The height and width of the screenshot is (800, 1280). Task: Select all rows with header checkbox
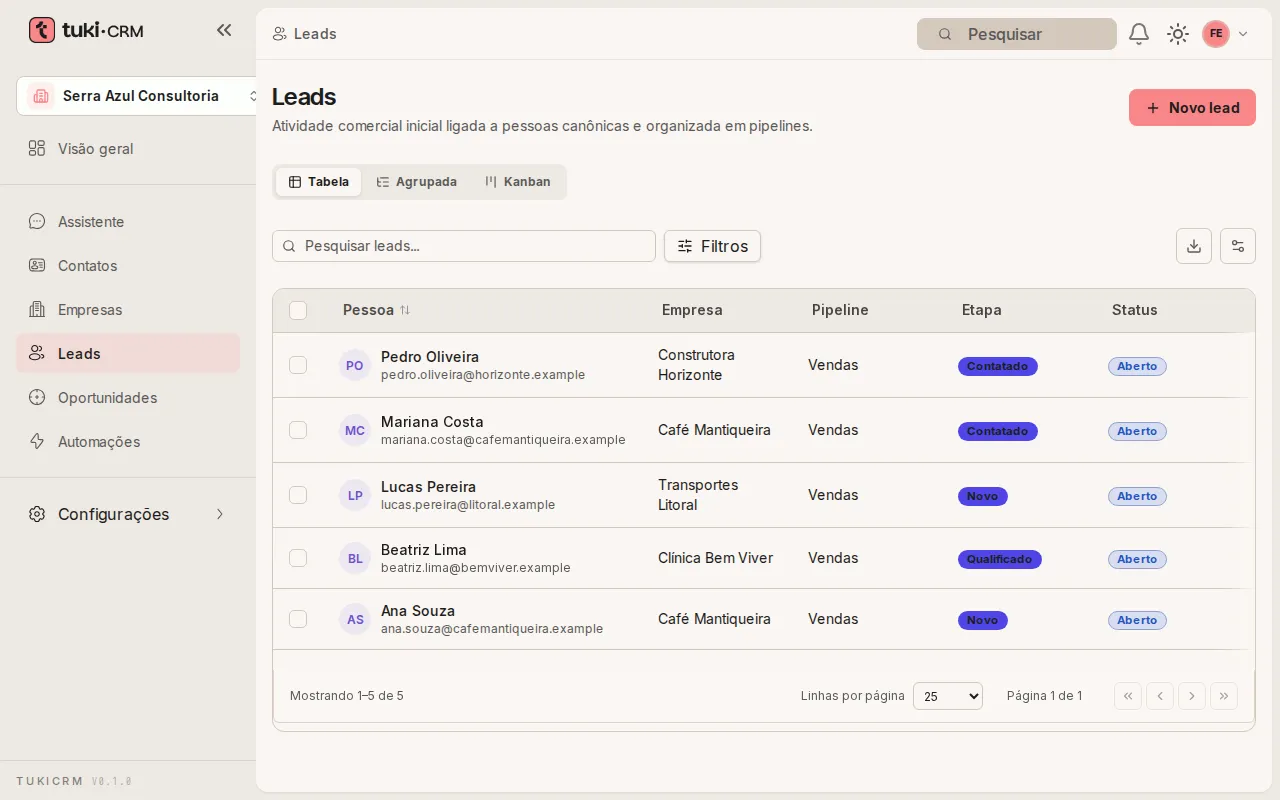click(298, 310)
